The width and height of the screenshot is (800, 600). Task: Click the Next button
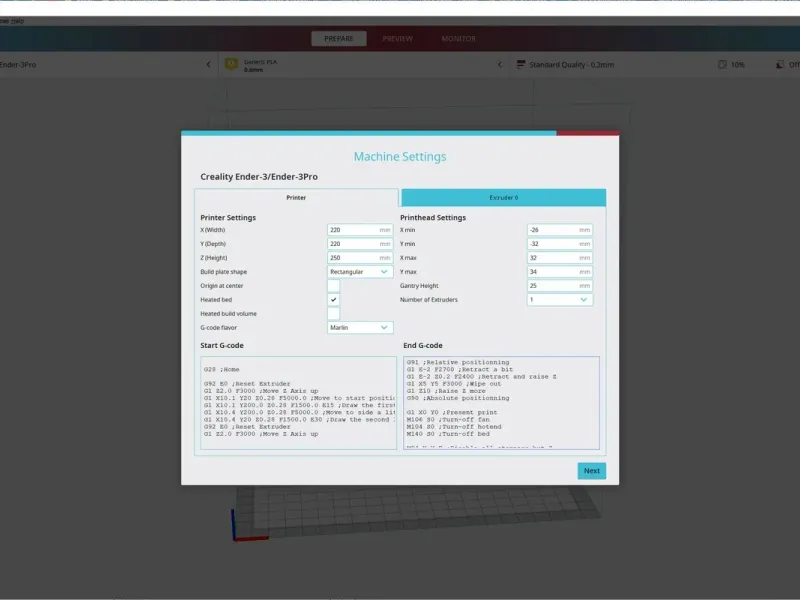(591, 470)
